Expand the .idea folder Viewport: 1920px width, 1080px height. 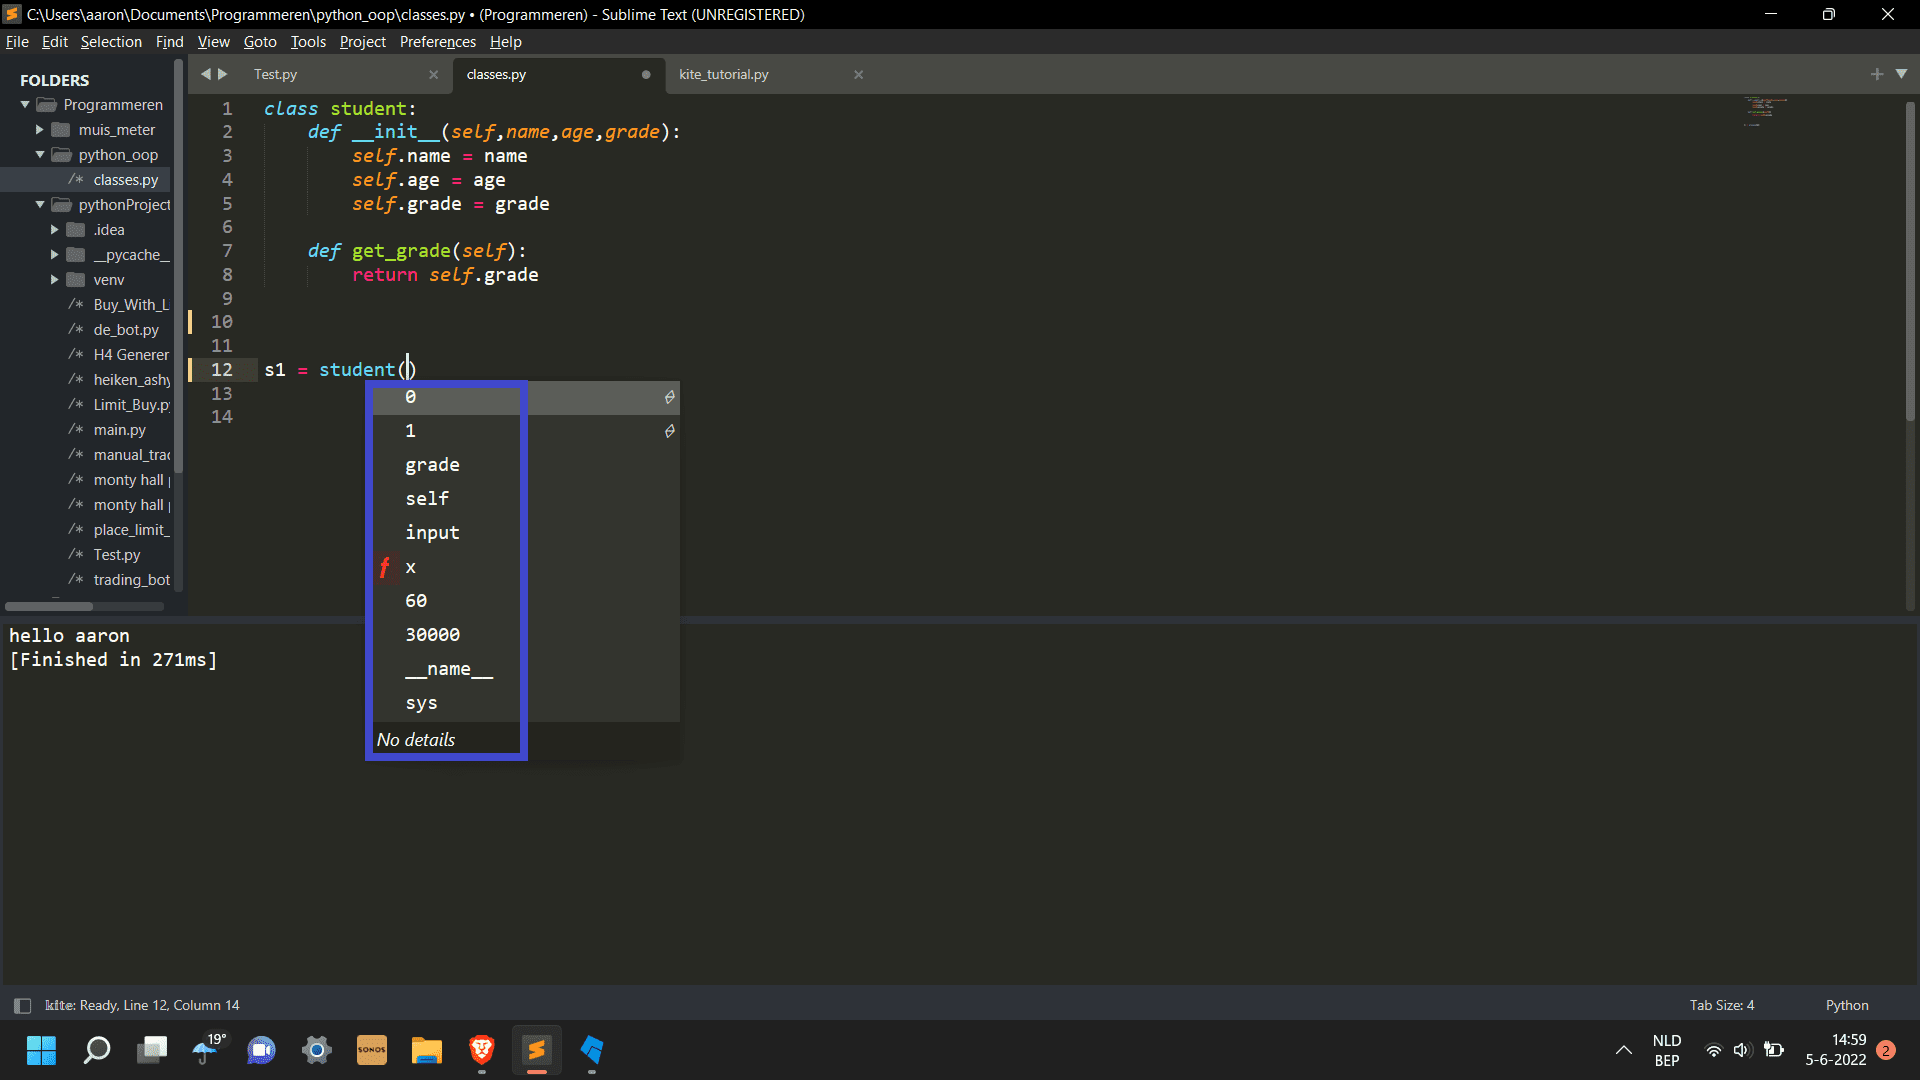pos(55,230)
